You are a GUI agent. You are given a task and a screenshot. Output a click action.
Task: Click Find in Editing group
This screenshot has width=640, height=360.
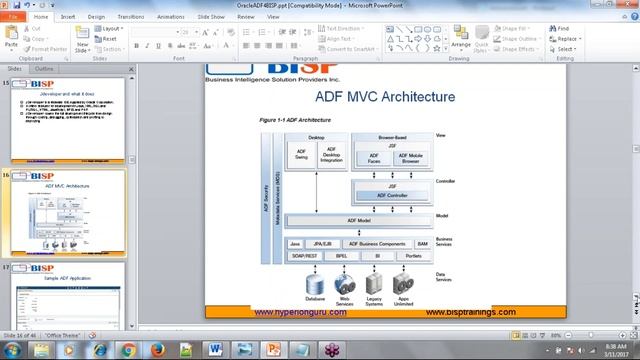[x=559, y=29]
